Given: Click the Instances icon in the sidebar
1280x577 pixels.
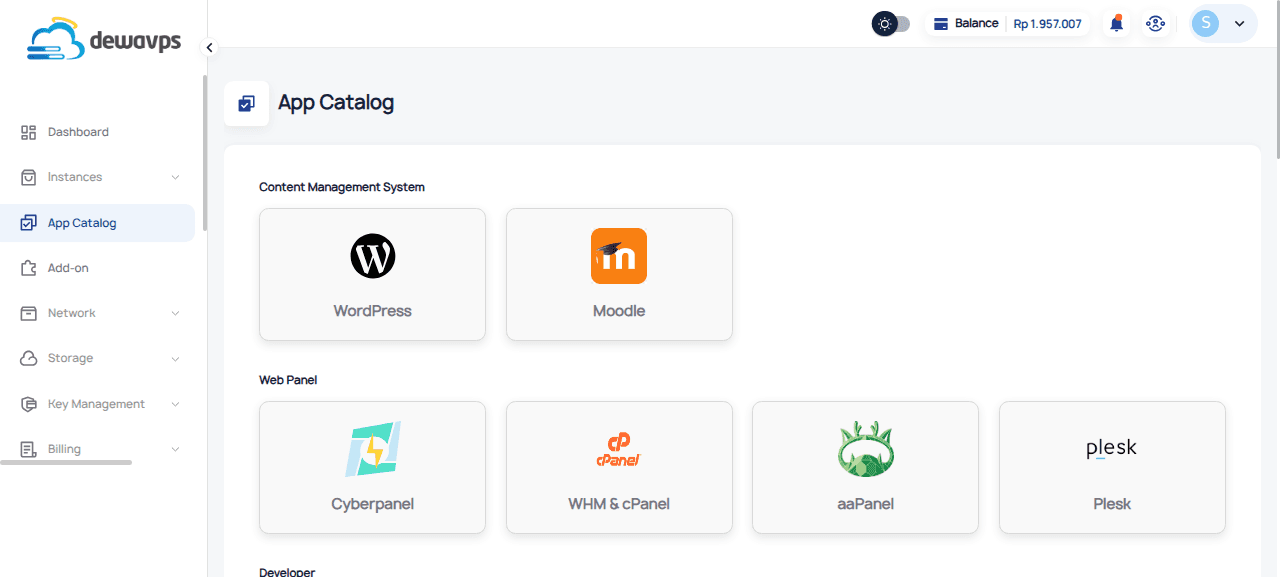Looking at the screenshot, I should pyautogui.click(x=29, y=176).
